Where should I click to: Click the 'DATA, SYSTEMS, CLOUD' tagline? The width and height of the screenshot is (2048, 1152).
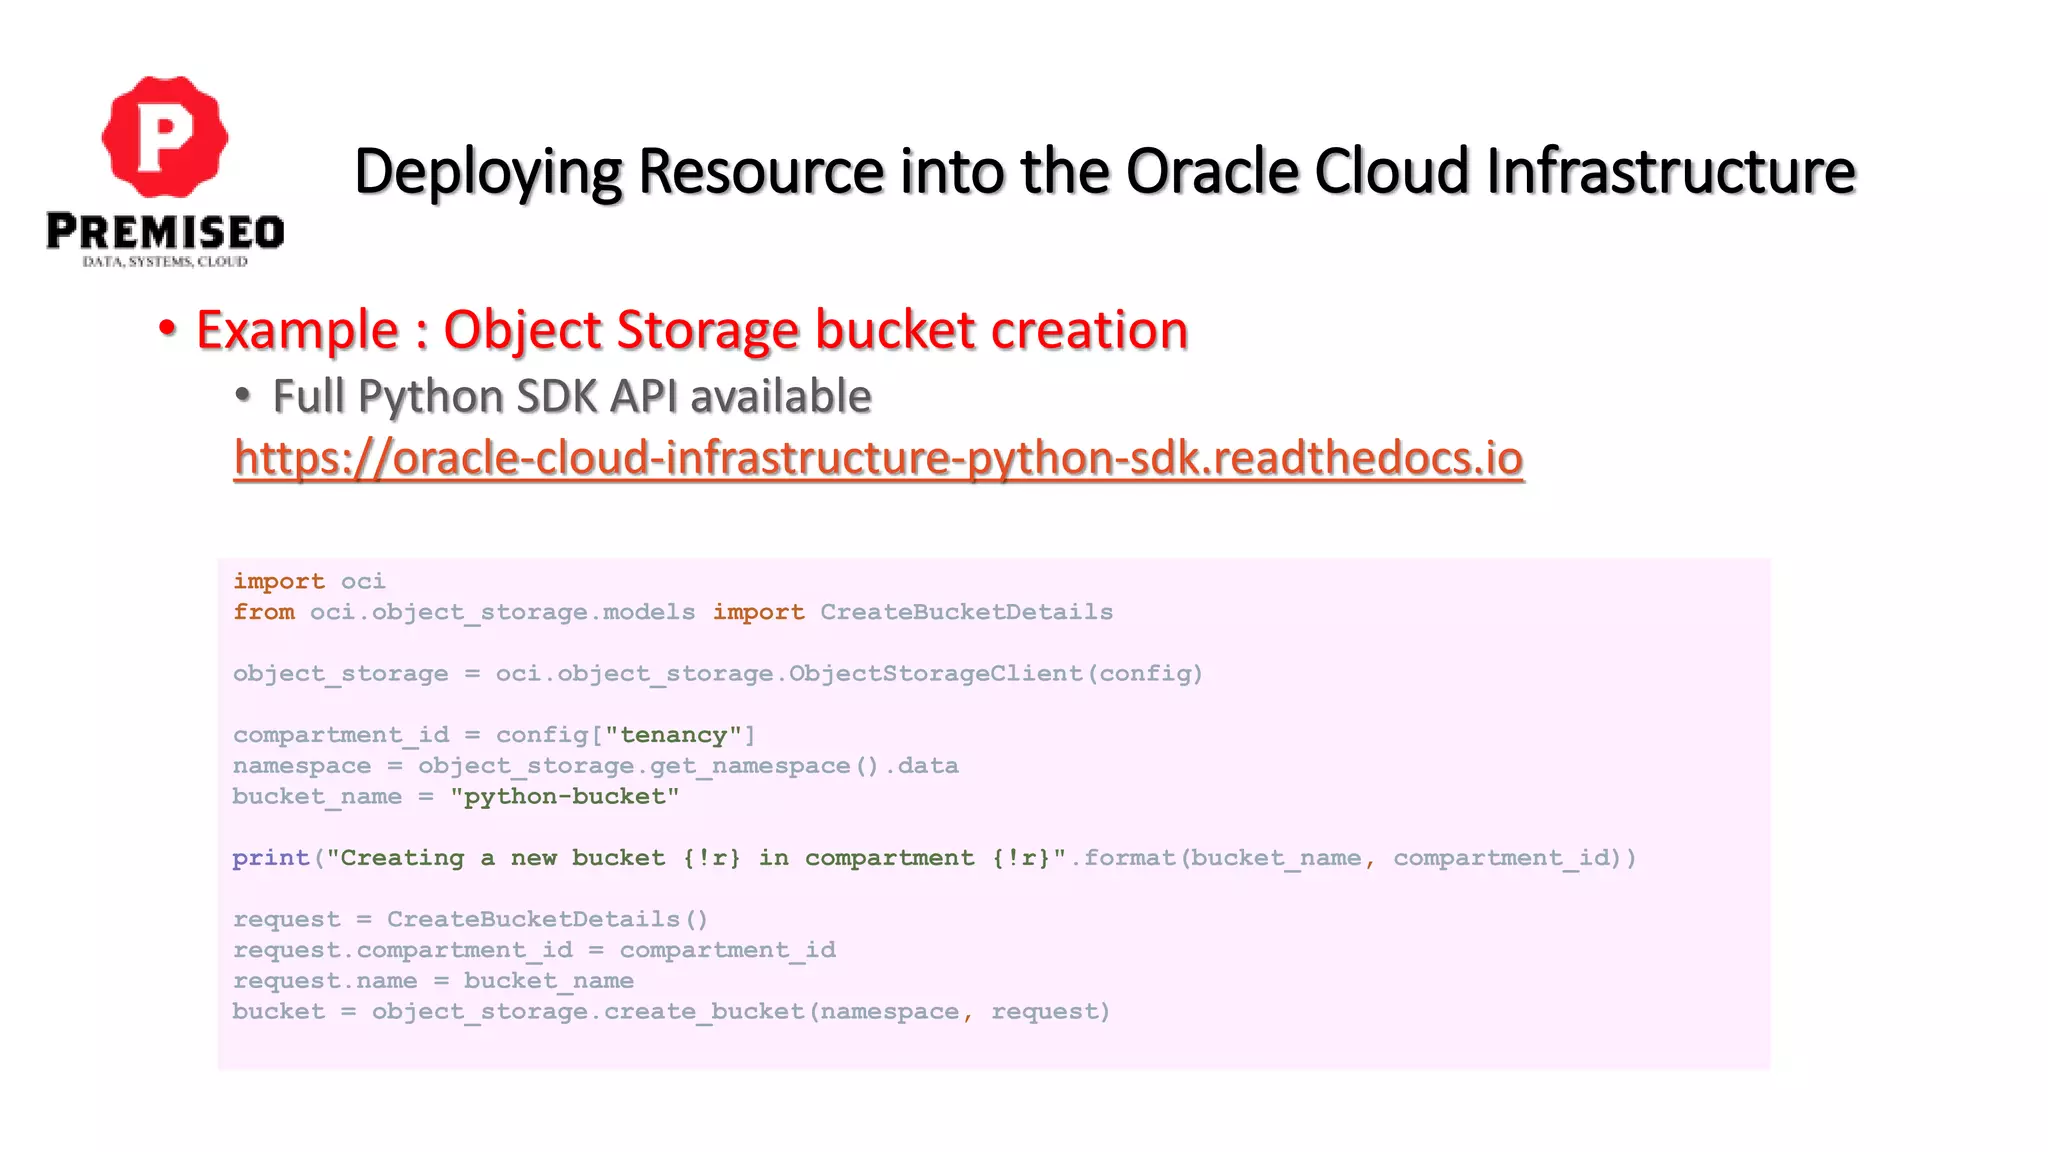(165, 262)
